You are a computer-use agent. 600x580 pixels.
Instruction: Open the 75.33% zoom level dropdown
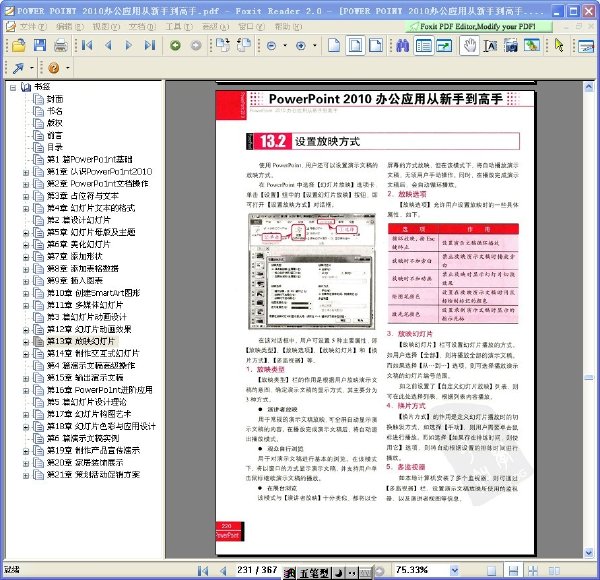454,570
